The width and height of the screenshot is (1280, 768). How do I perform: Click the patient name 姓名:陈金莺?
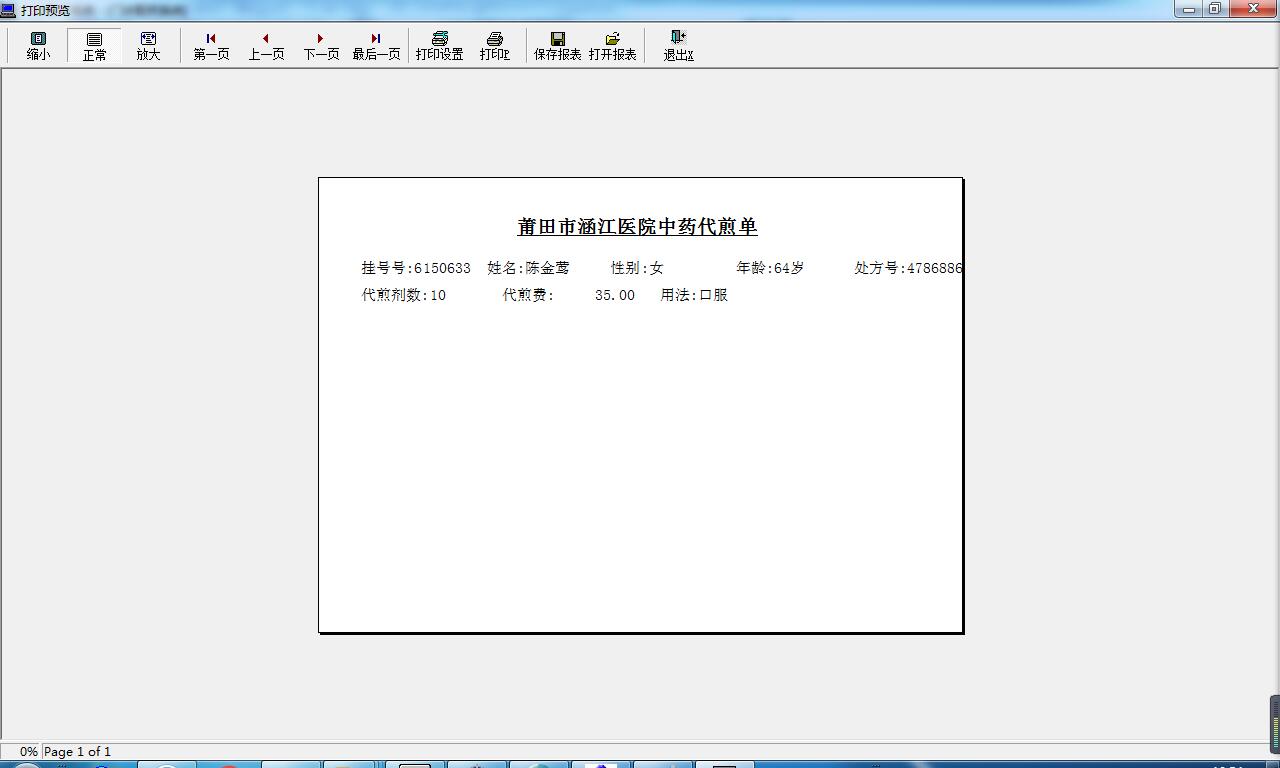[x=529, y=268]
